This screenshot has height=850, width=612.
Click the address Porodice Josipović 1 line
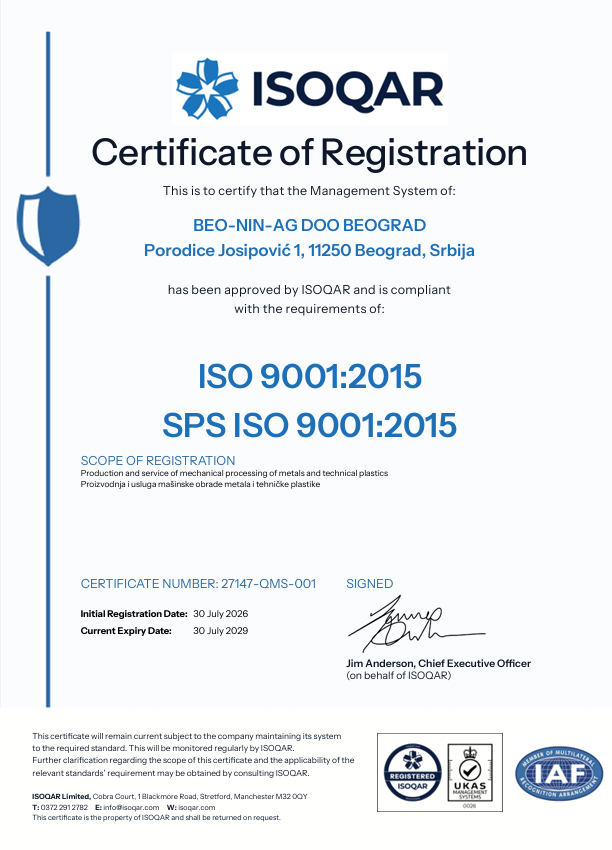tap(310, 250)
